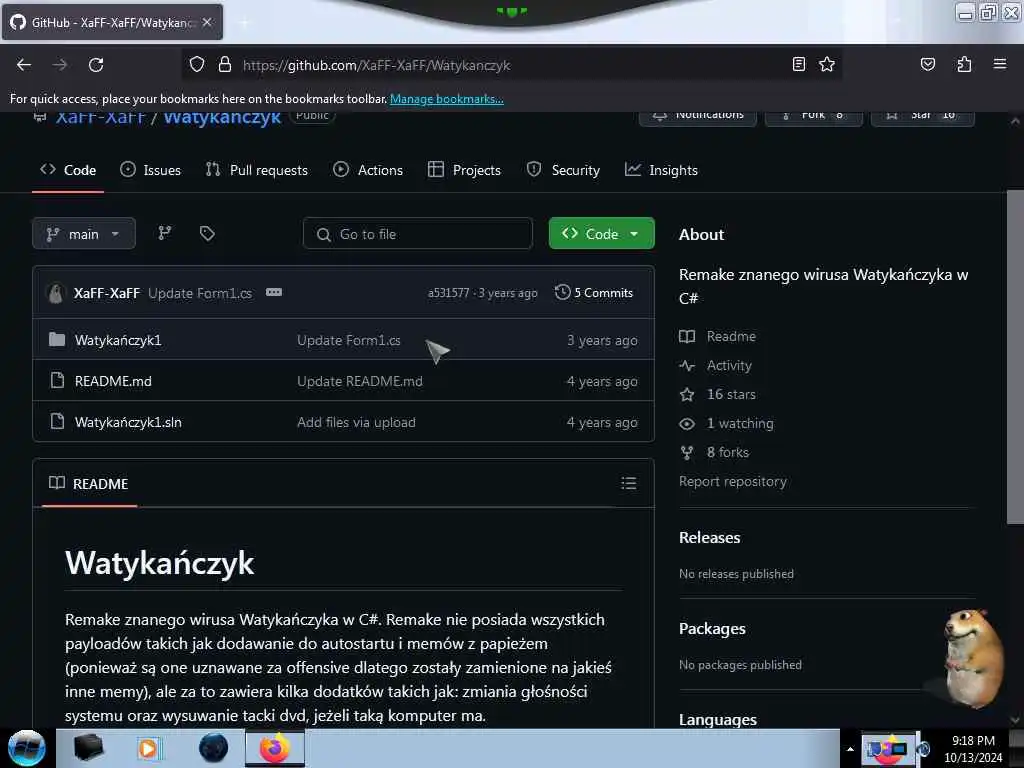View the 5 Commits history

594,293
